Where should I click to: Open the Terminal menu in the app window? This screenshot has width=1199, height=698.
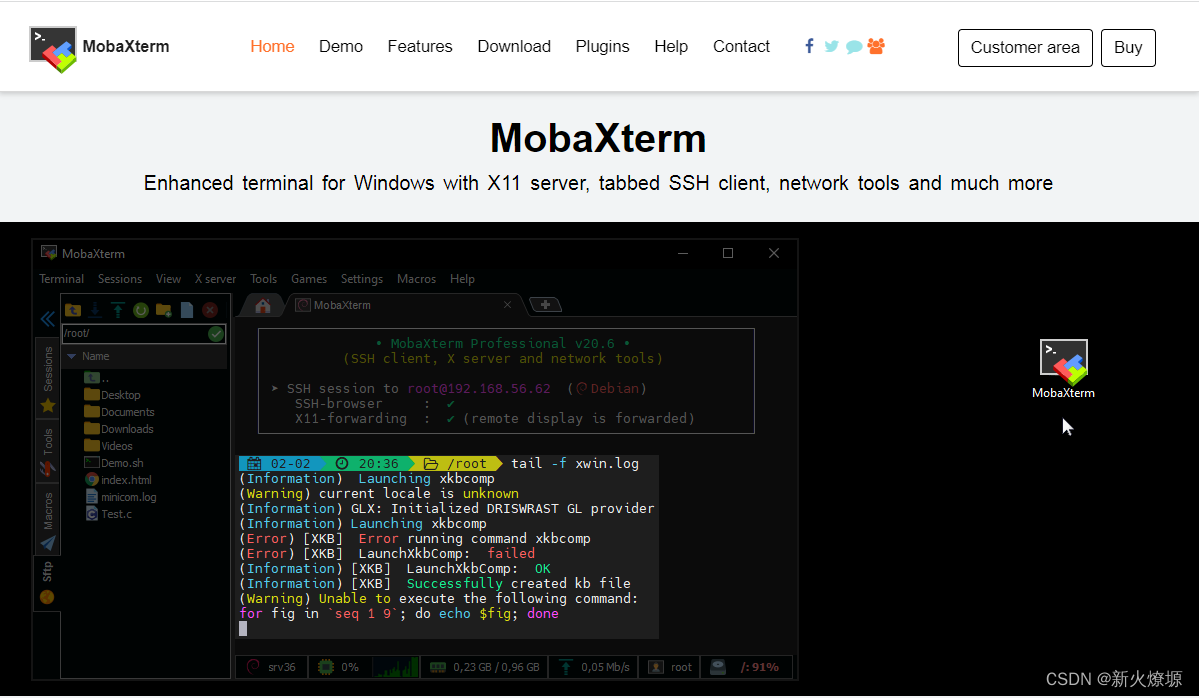point(61,279)
